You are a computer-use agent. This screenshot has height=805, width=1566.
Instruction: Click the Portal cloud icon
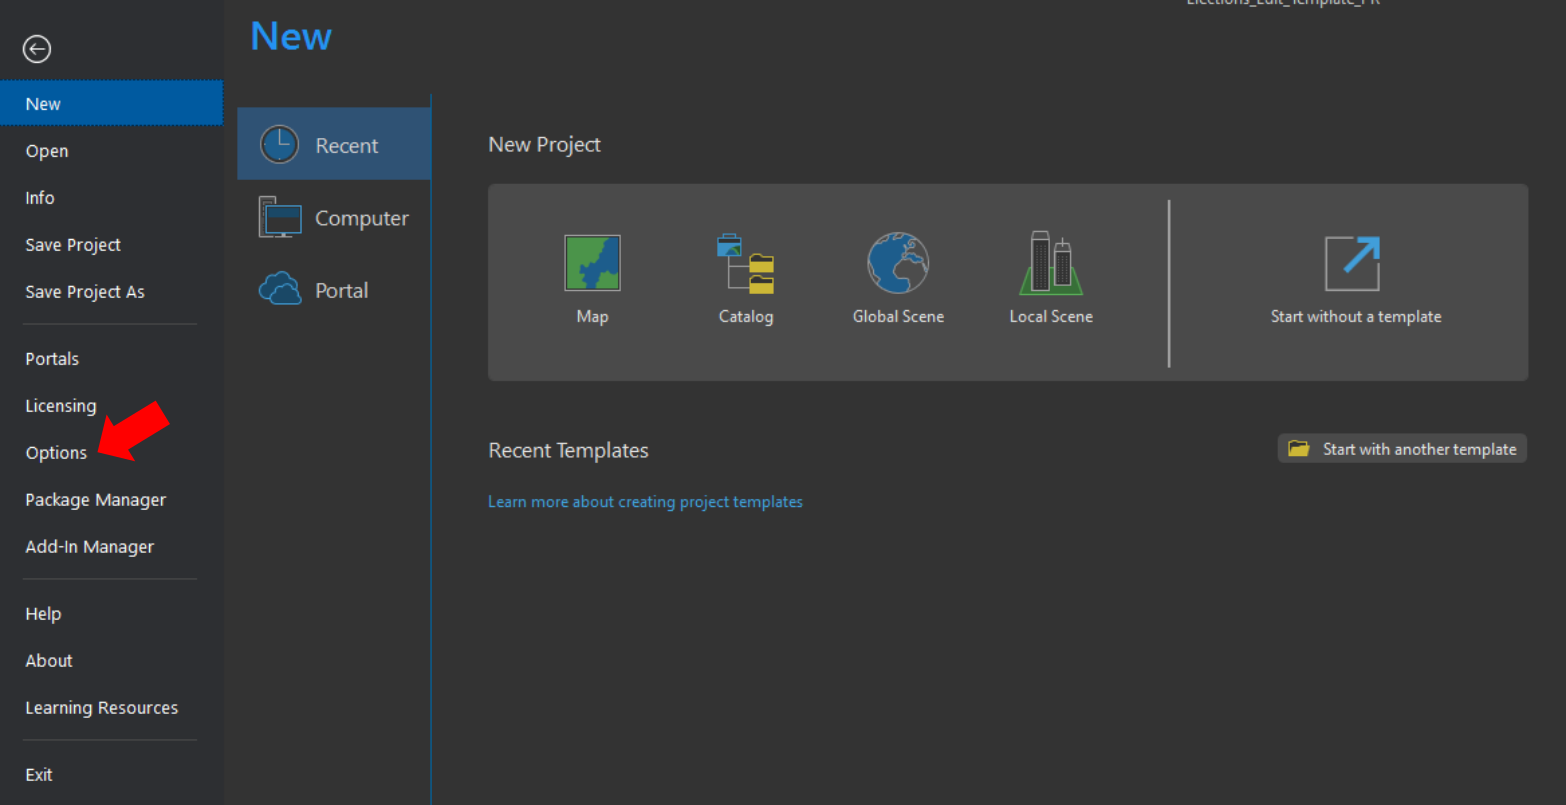click(280, 289)
